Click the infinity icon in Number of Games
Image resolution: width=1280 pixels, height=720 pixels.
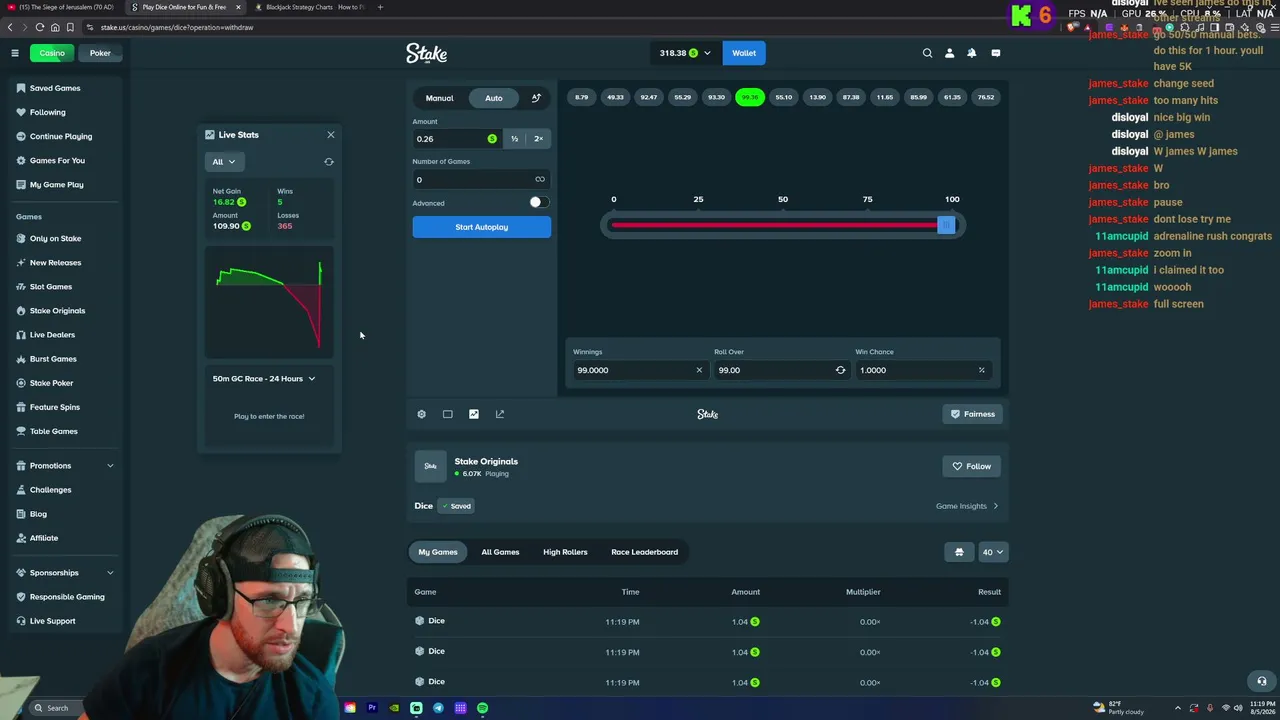click(x=540, y=180)
